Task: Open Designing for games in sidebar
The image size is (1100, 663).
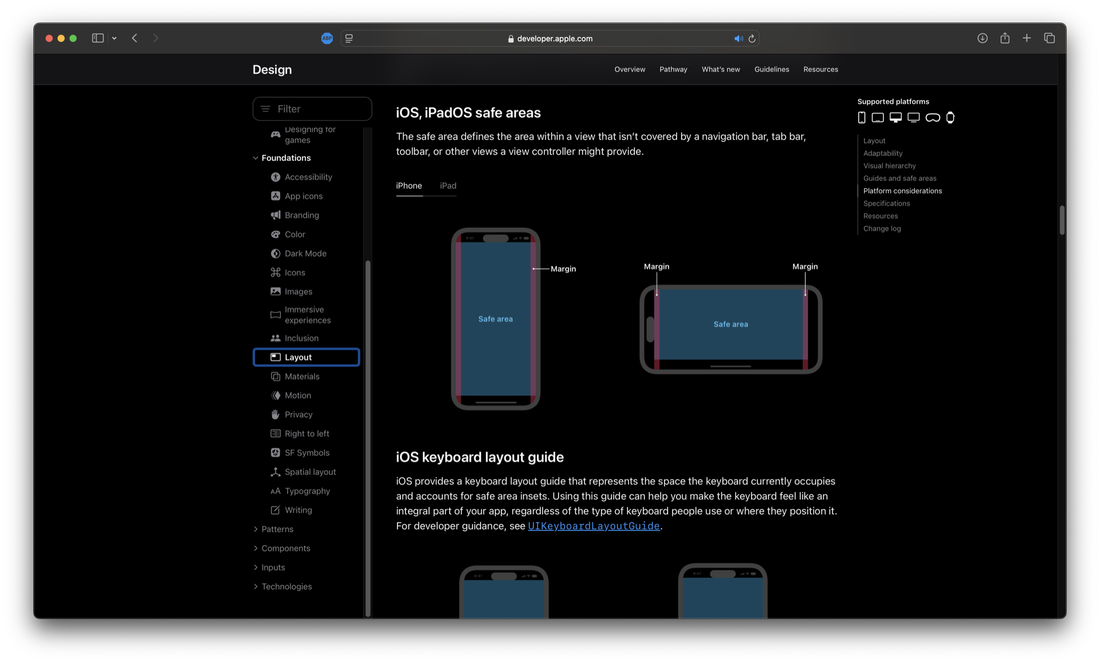Action: pos(310,134)
